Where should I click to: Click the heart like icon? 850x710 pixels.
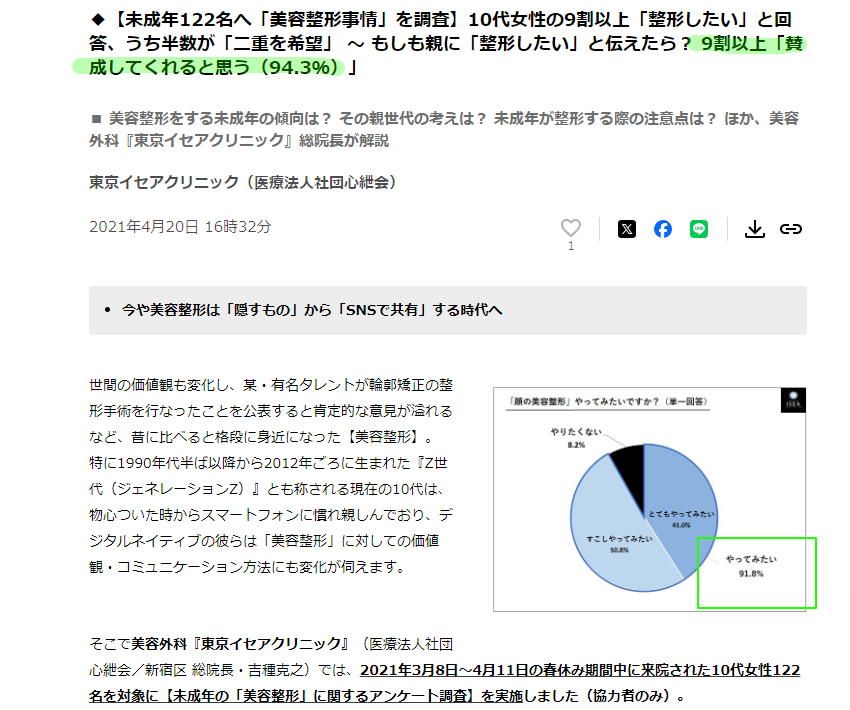570,228
